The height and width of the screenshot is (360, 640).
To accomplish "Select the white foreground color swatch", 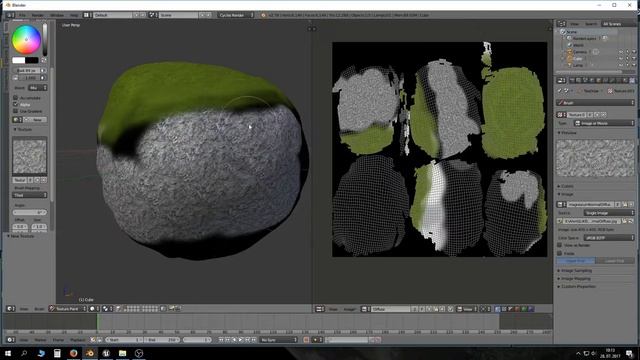I will click(18, 60).
